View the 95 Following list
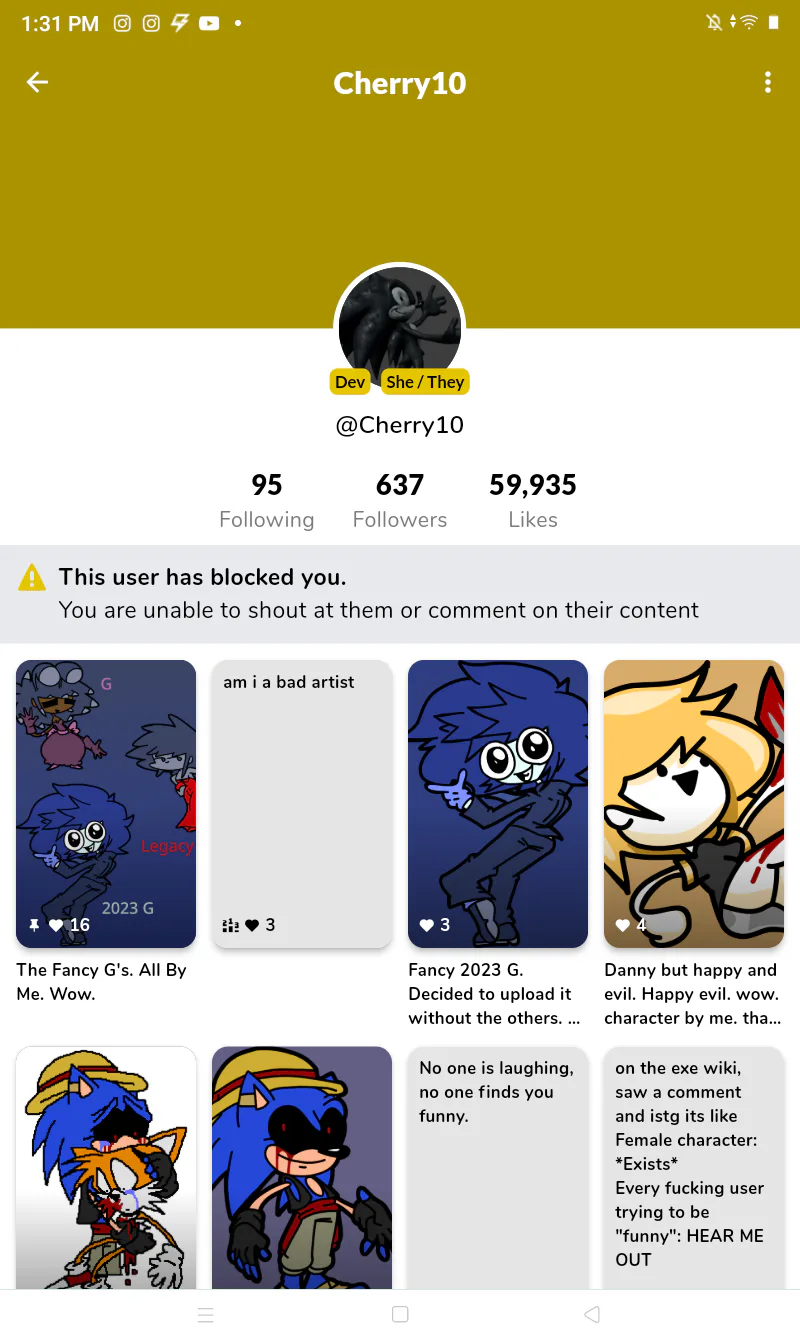This screenshot has height=1340, width=800. [x=267, y=501]
